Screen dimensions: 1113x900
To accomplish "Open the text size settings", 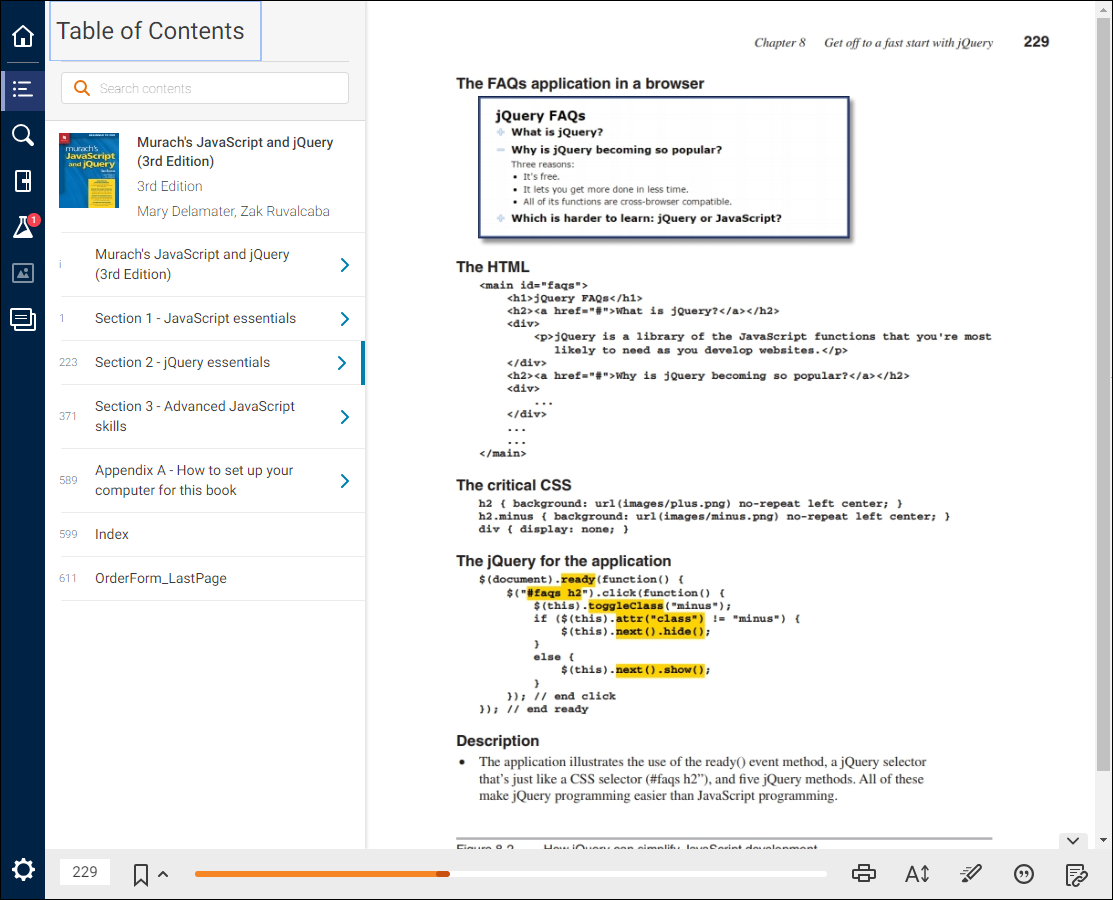I will [x=917, y=872].
